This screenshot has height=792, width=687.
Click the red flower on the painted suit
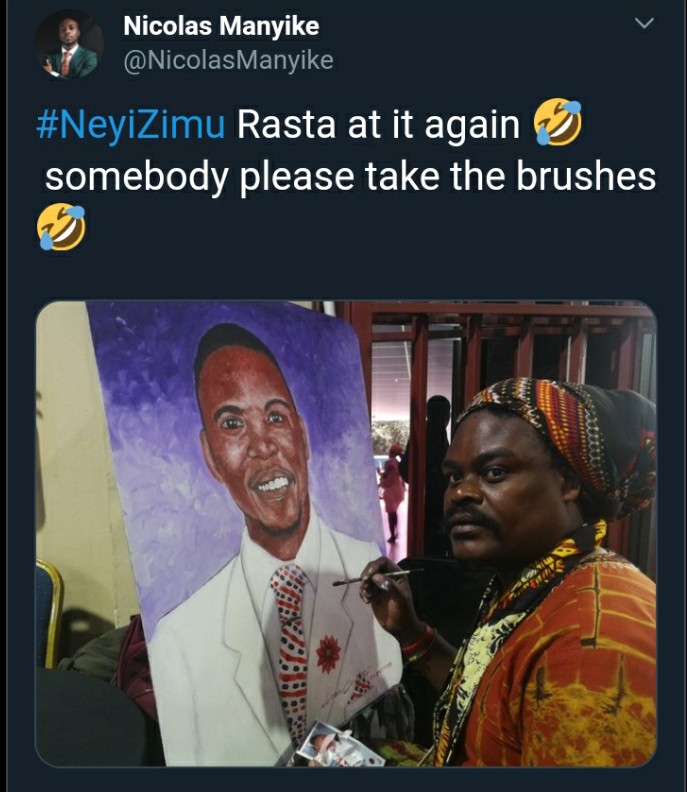328,654
